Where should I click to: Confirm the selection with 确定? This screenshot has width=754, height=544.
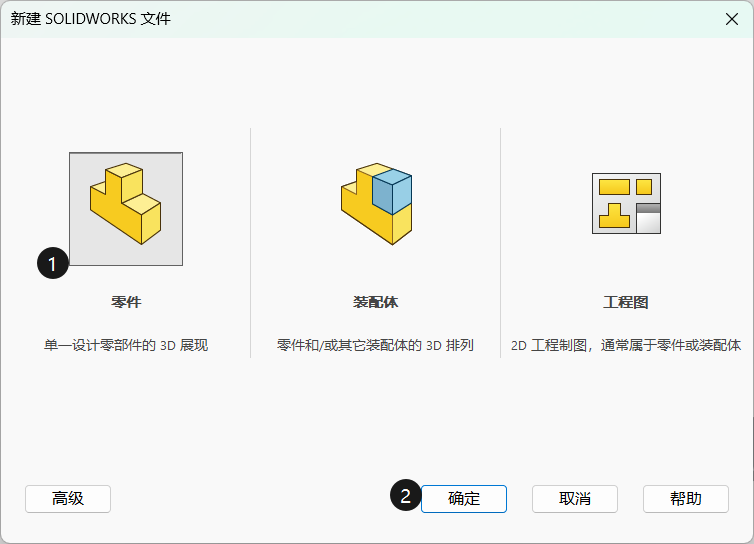click(464, 499)
